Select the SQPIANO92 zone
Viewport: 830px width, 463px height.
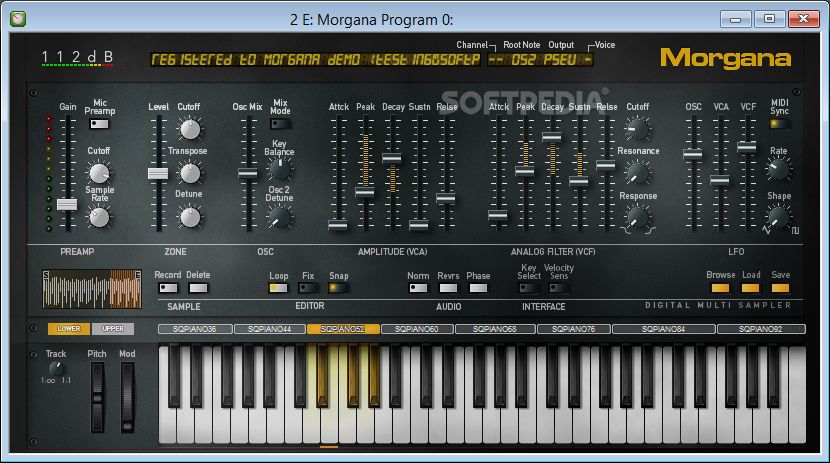761,329
